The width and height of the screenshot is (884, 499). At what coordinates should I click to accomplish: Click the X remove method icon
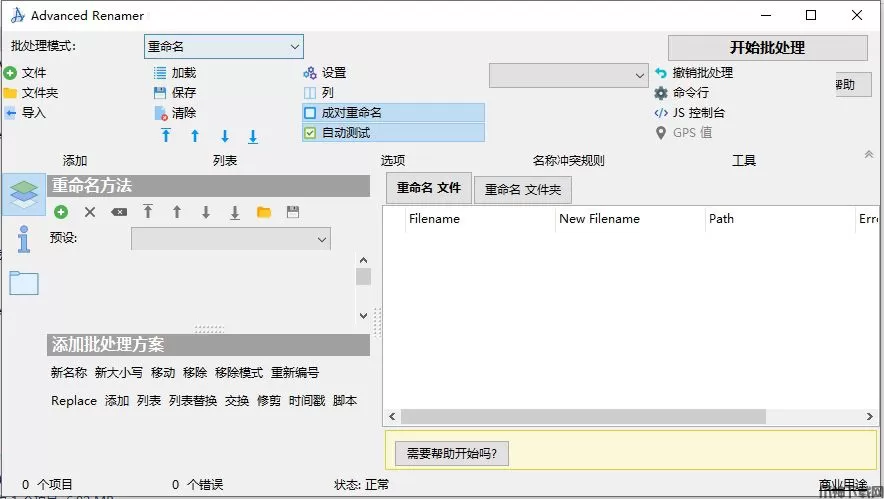tap(90, 212)
